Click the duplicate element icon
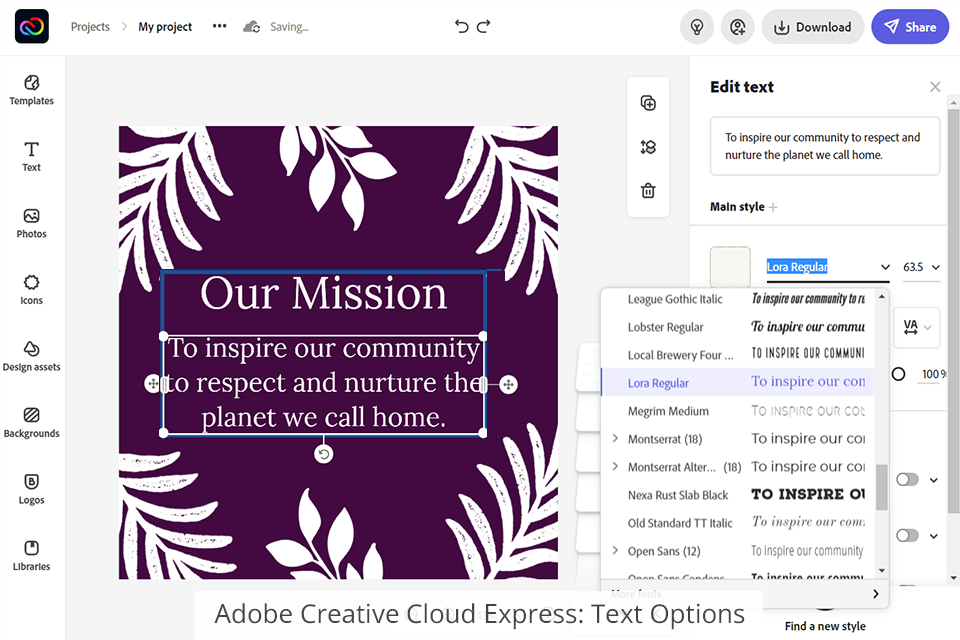 (648, 103)
